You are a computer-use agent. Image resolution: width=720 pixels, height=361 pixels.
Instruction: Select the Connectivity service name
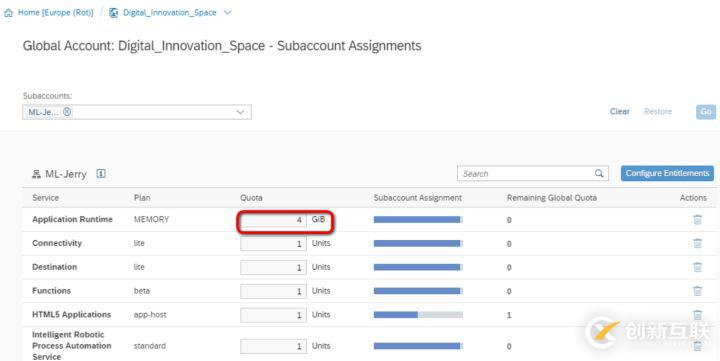point(57,243)
